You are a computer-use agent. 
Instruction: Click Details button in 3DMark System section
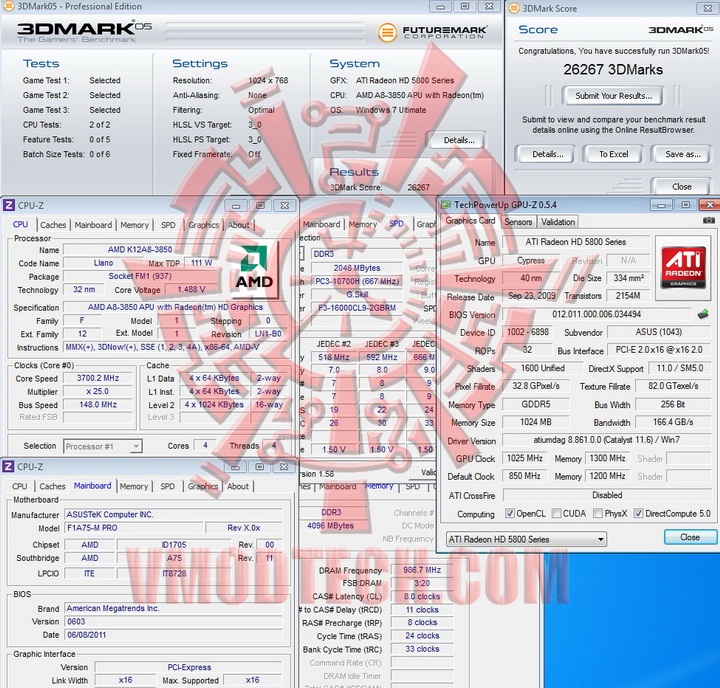pos(458,140)
